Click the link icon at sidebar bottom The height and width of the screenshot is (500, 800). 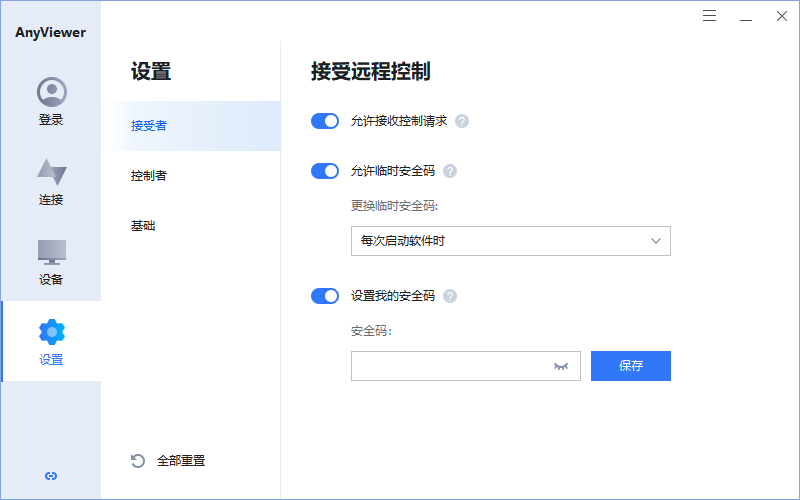(x=51, y=476)
